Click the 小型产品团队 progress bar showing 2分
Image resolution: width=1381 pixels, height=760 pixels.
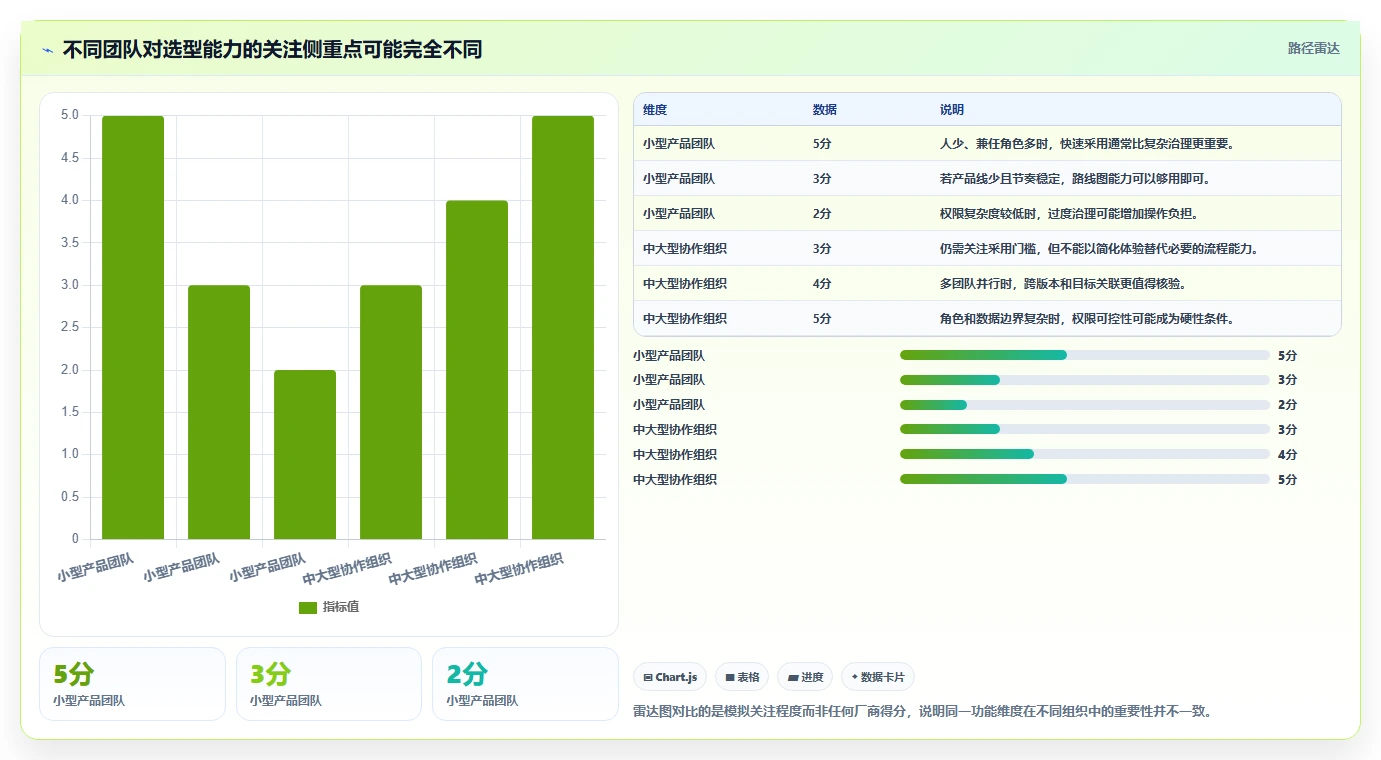coord(1085,405)
